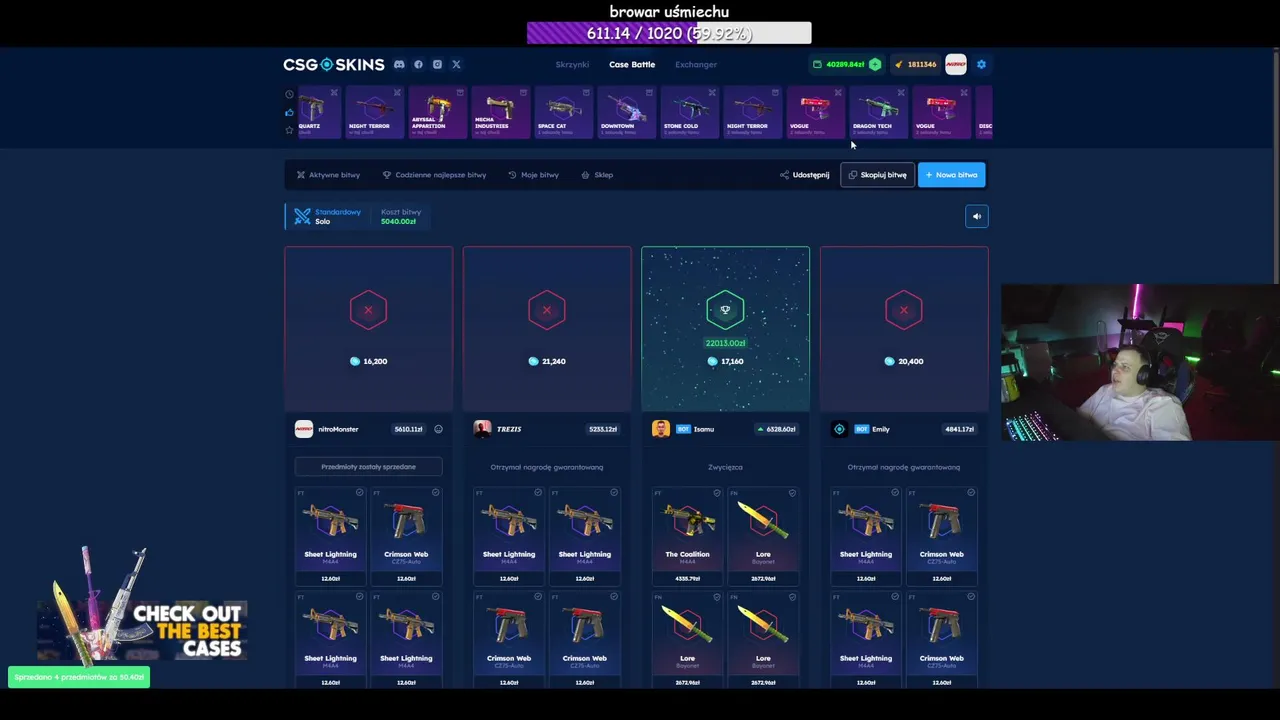Click nitroMonster's profile avatar

tap(304, 429)
